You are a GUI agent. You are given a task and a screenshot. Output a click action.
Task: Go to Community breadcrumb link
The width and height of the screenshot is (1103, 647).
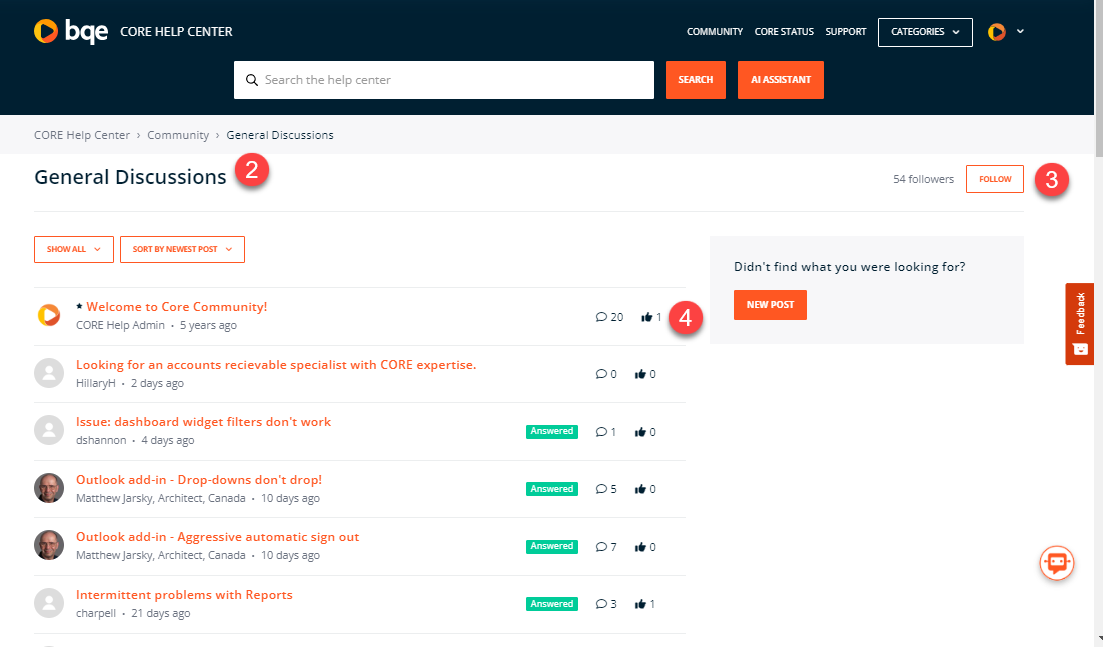click(178, 135)
